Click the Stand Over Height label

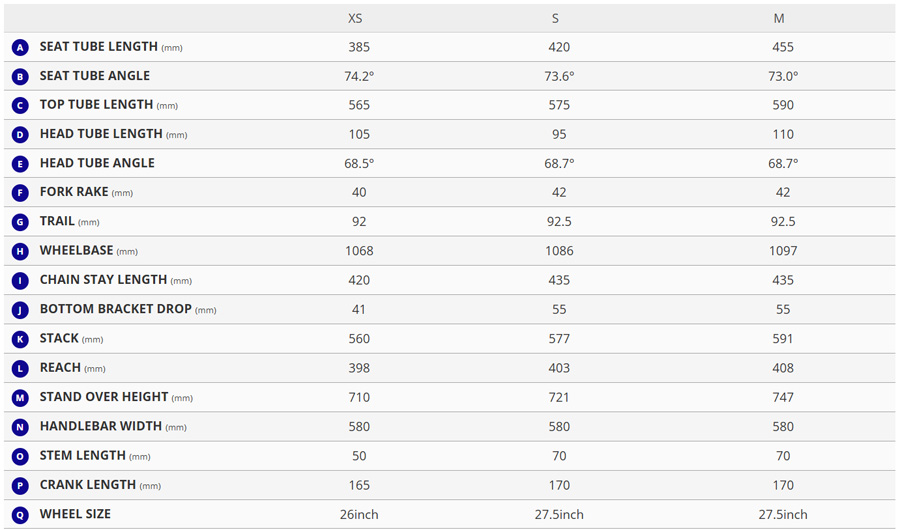[104, 397]
